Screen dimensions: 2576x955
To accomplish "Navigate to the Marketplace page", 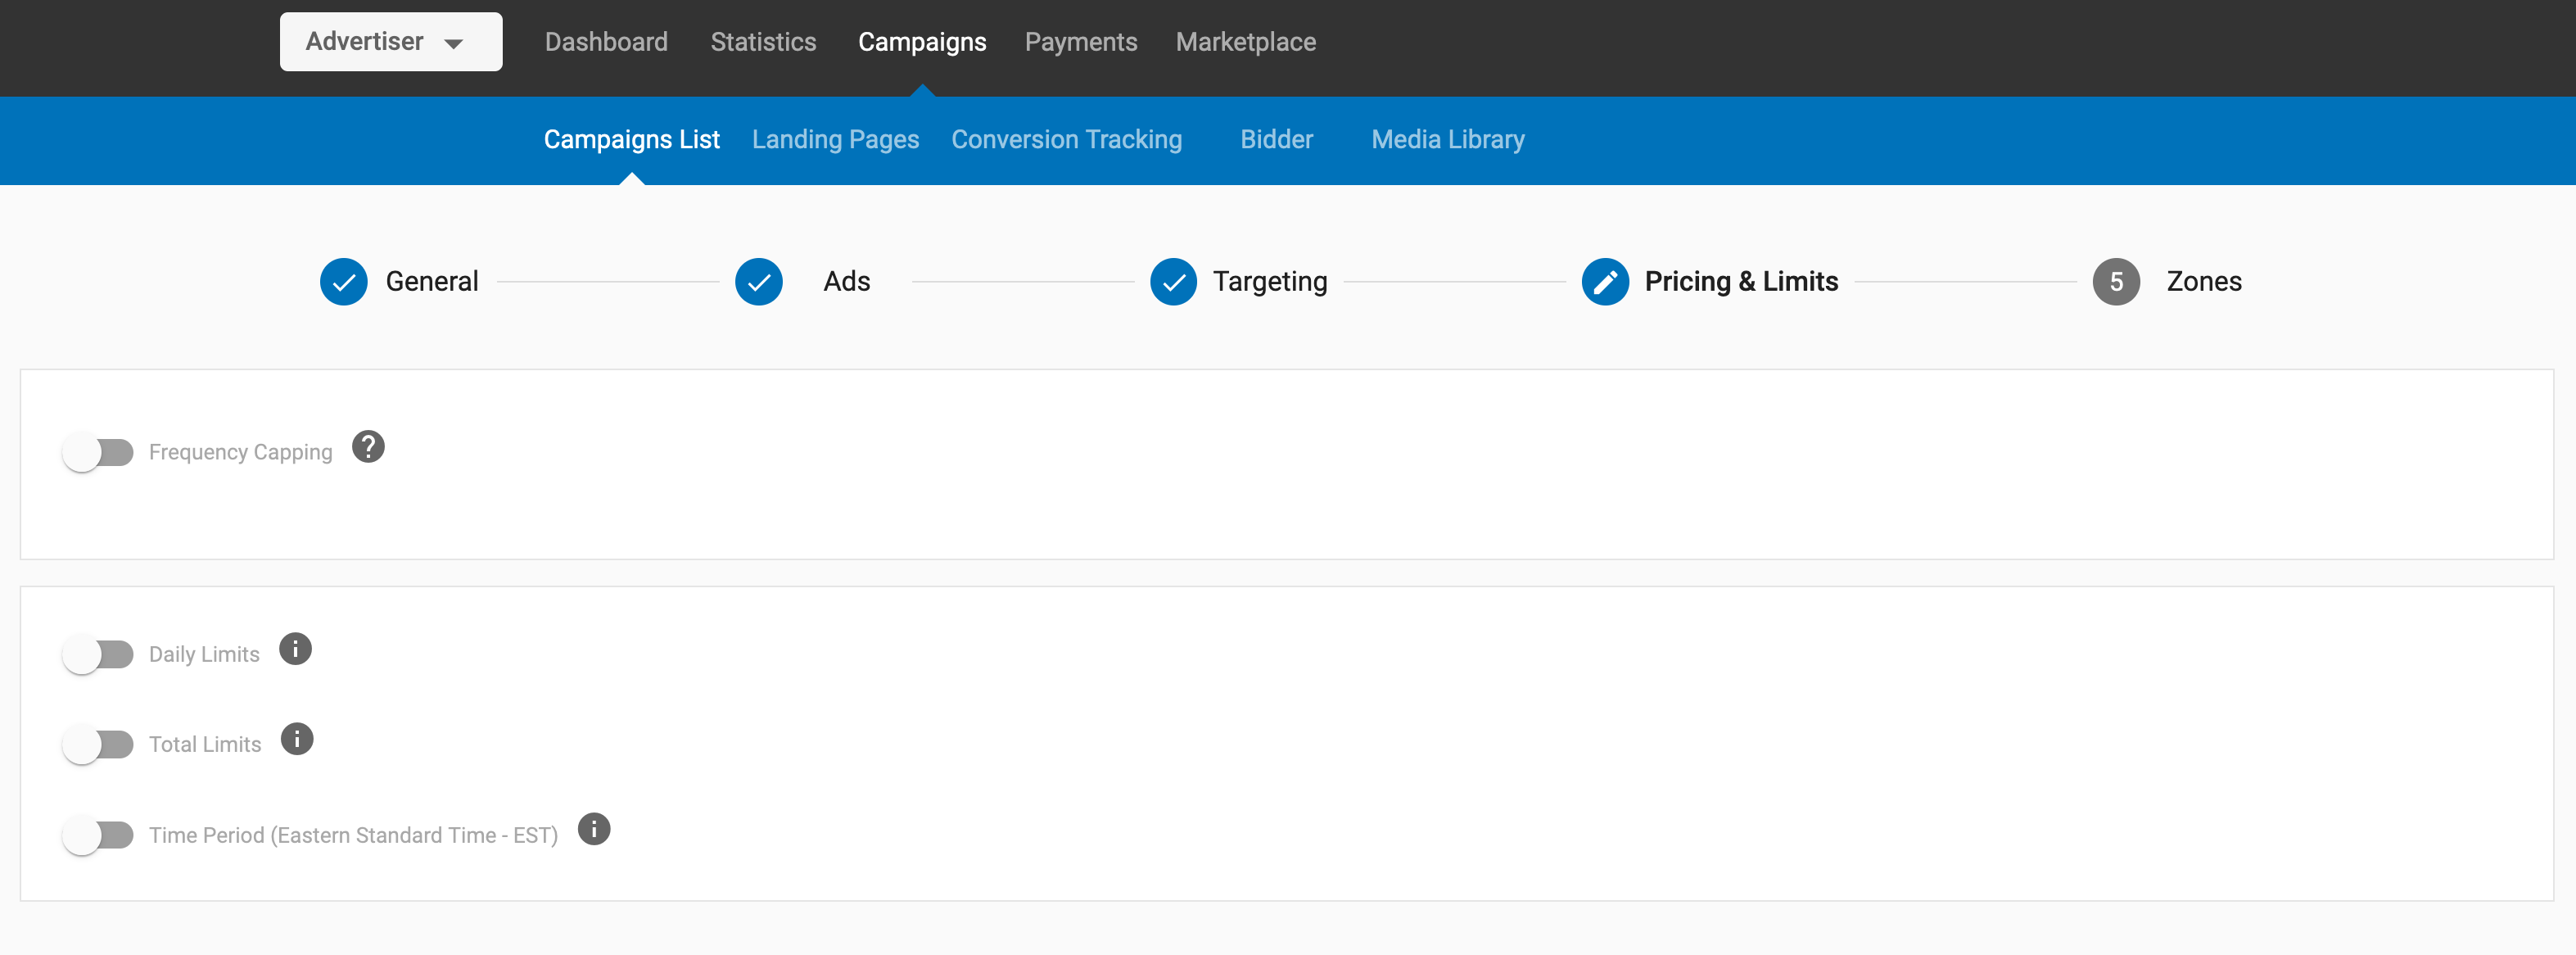I will coord(1245,42).
